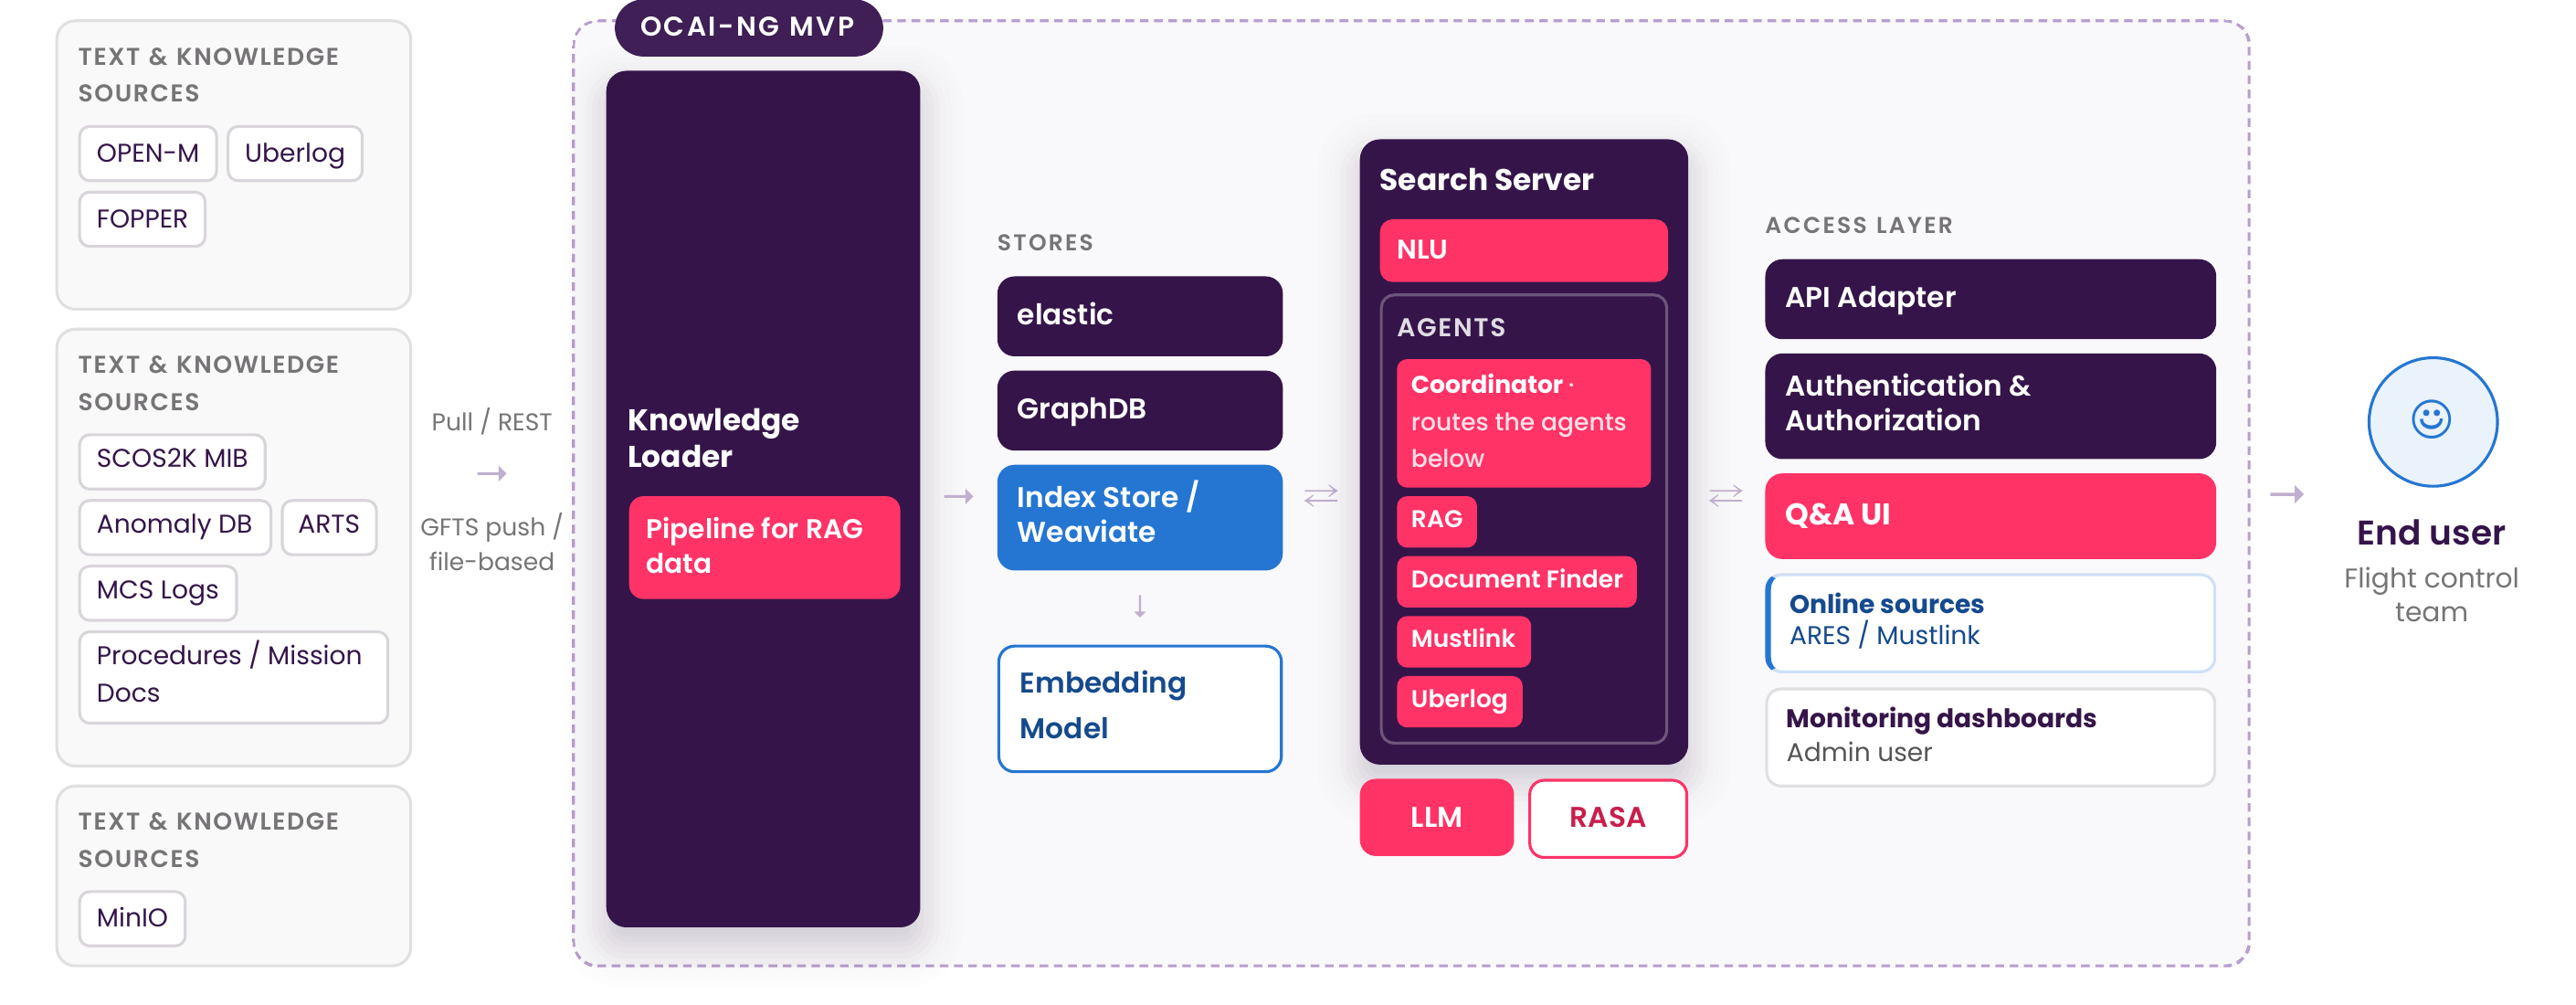
Task: Select the Index Store / Weaviate block
Action: (x=1139, y=517)
